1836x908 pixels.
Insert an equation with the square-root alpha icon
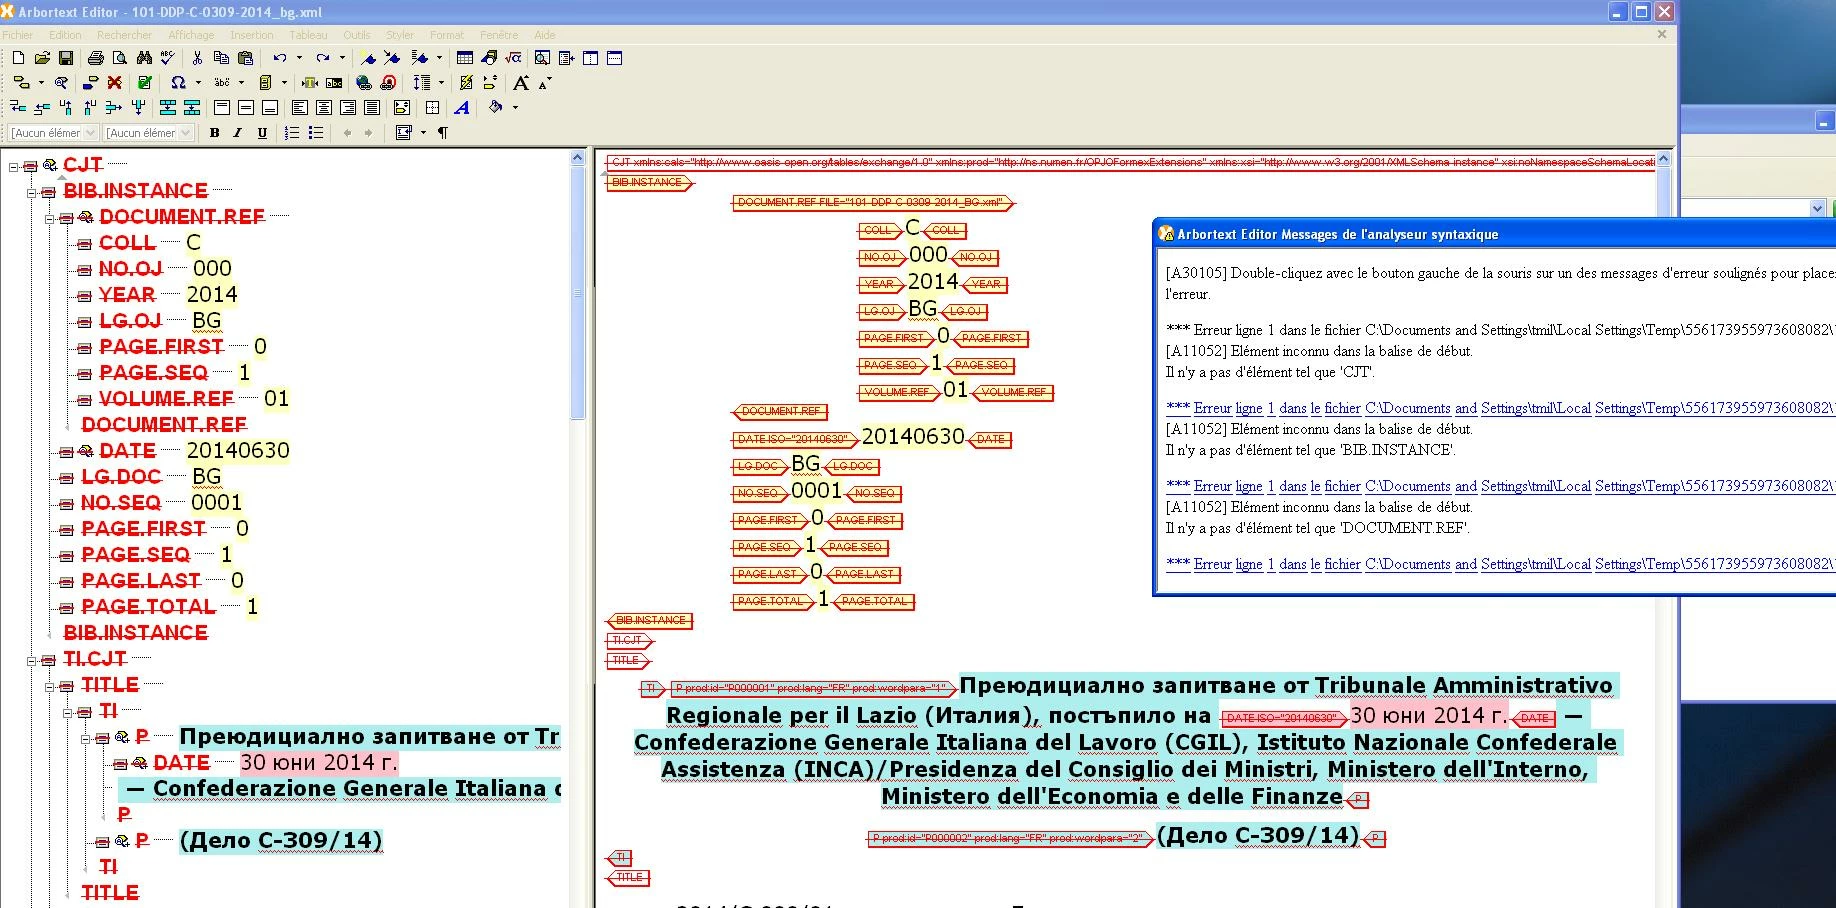[513, 58]
